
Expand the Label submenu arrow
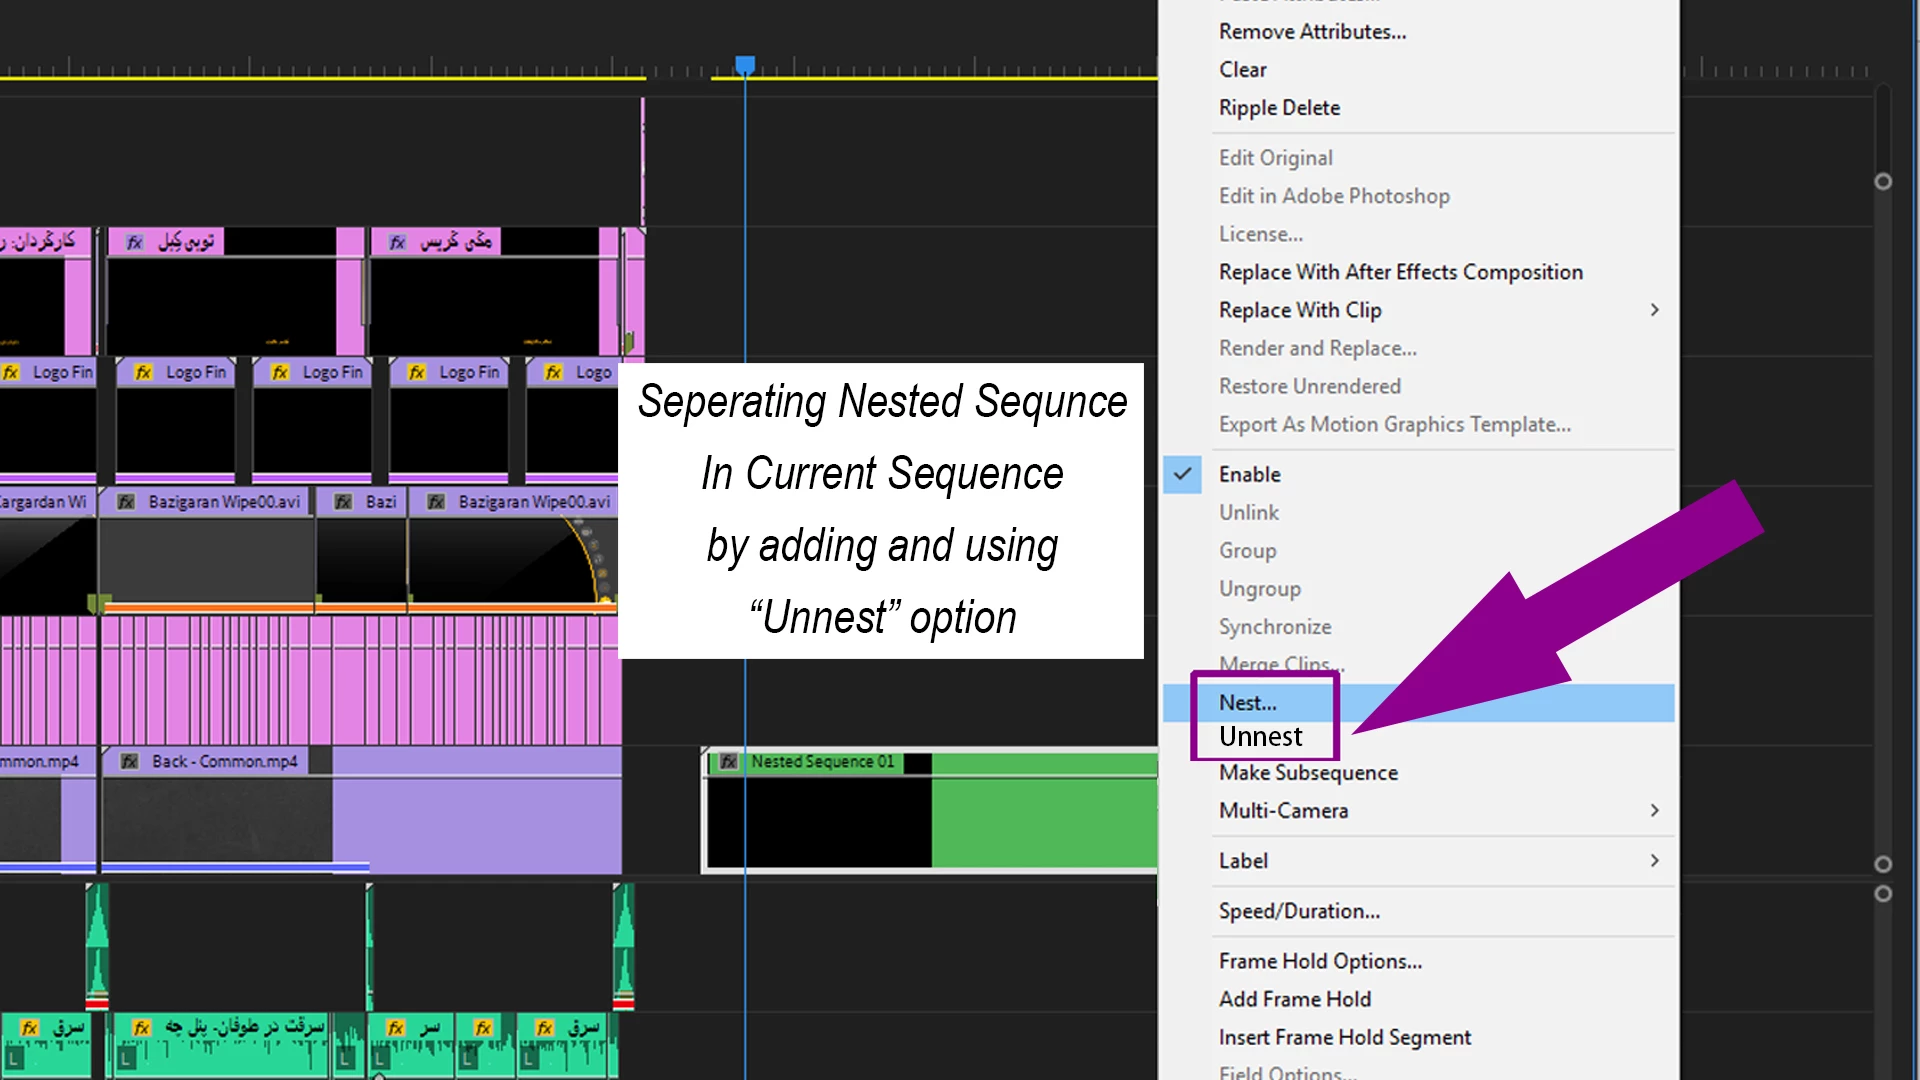pyautogui.click(x=1654, y=861)
